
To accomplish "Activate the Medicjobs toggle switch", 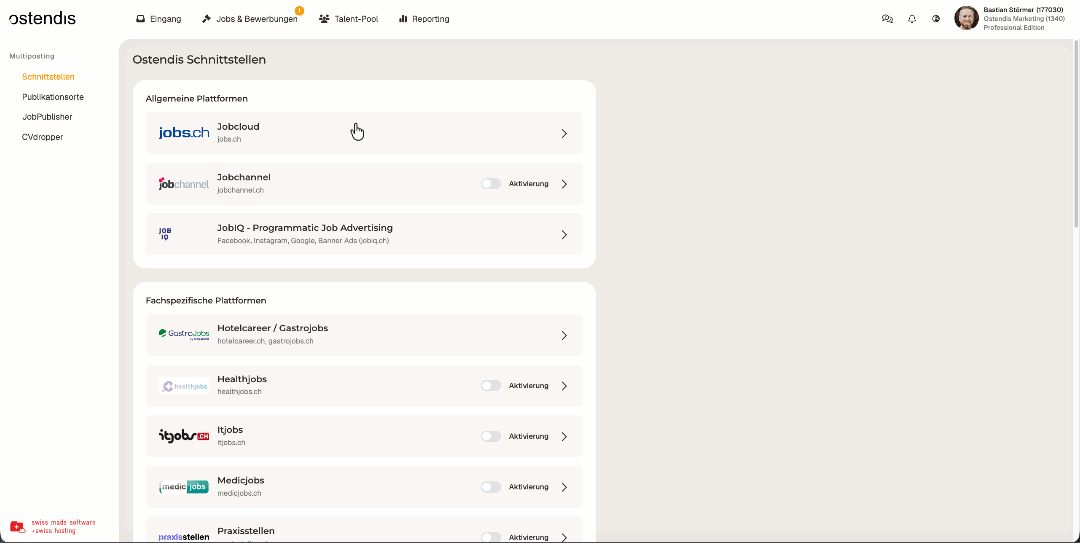I will tap(490, 487).
